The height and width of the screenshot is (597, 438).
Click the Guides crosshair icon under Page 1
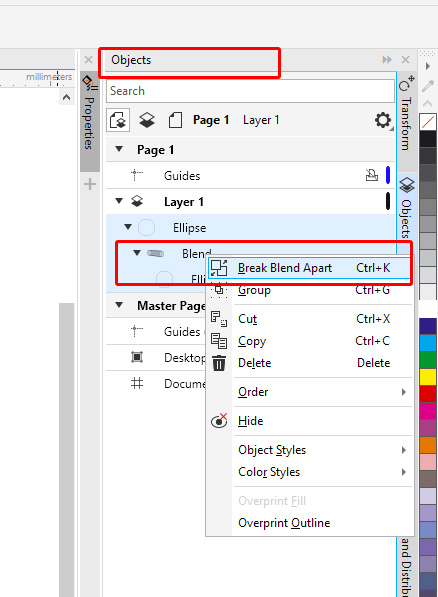click(137, 176)
